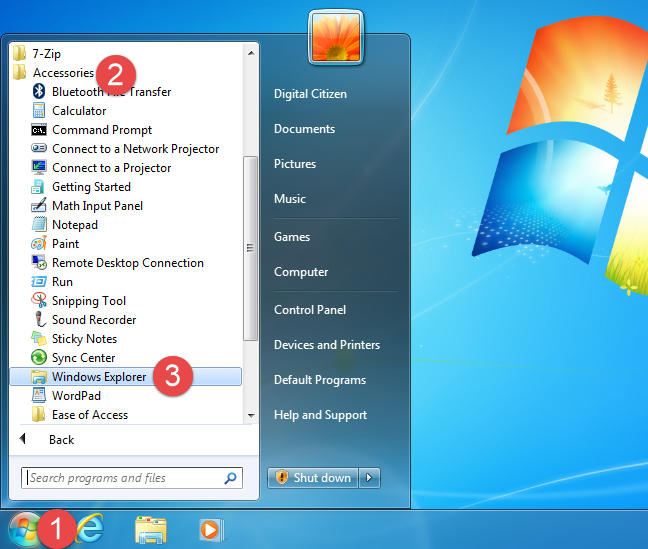Click the scrollbar up arrow
The image size is (648, 549).
(x=251, y=53)
